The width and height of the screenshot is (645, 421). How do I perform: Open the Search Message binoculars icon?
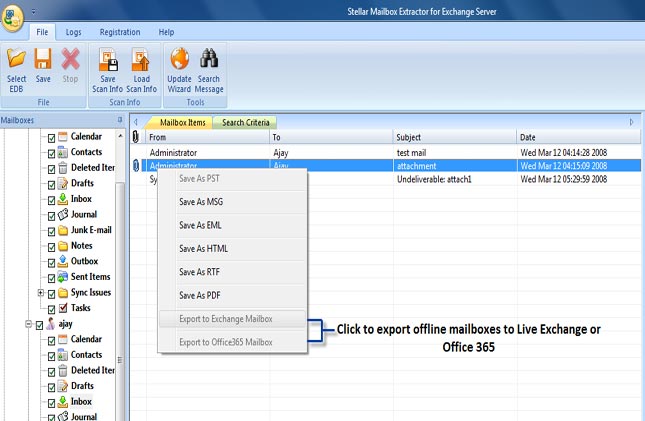click(x=209, y=58)
